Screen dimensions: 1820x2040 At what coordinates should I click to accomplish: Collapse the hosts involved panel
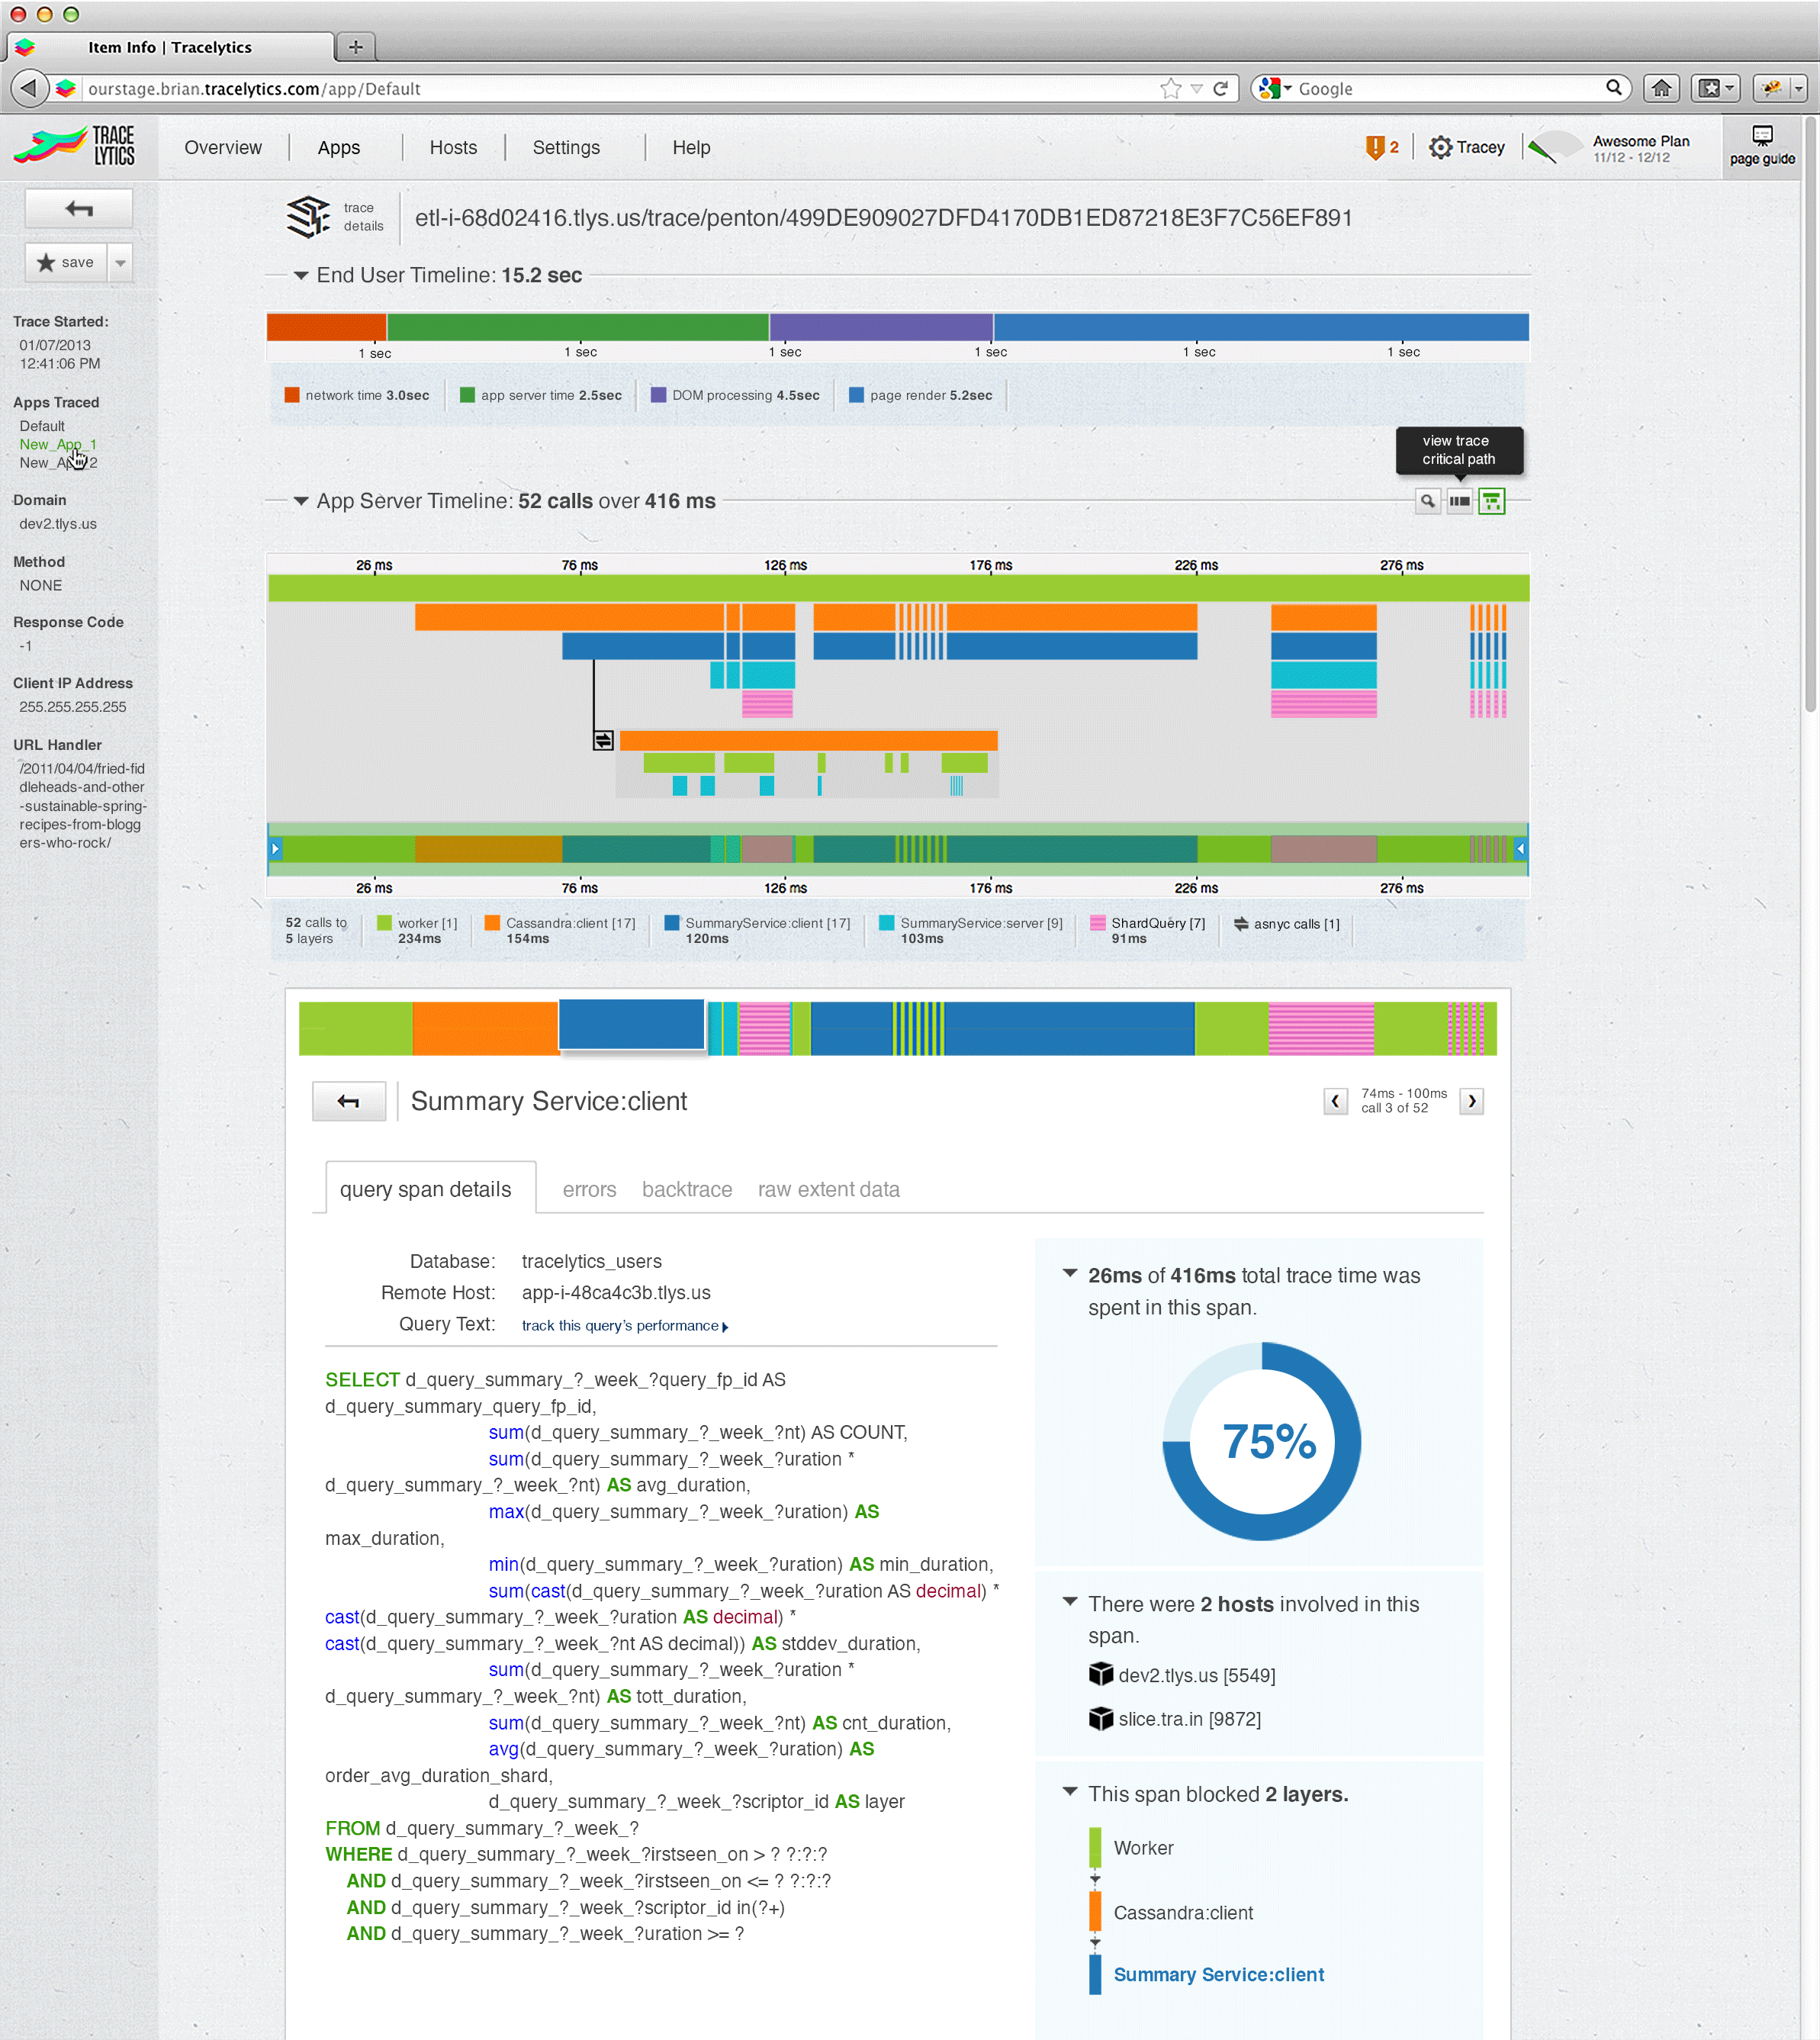[1069, 1601]
